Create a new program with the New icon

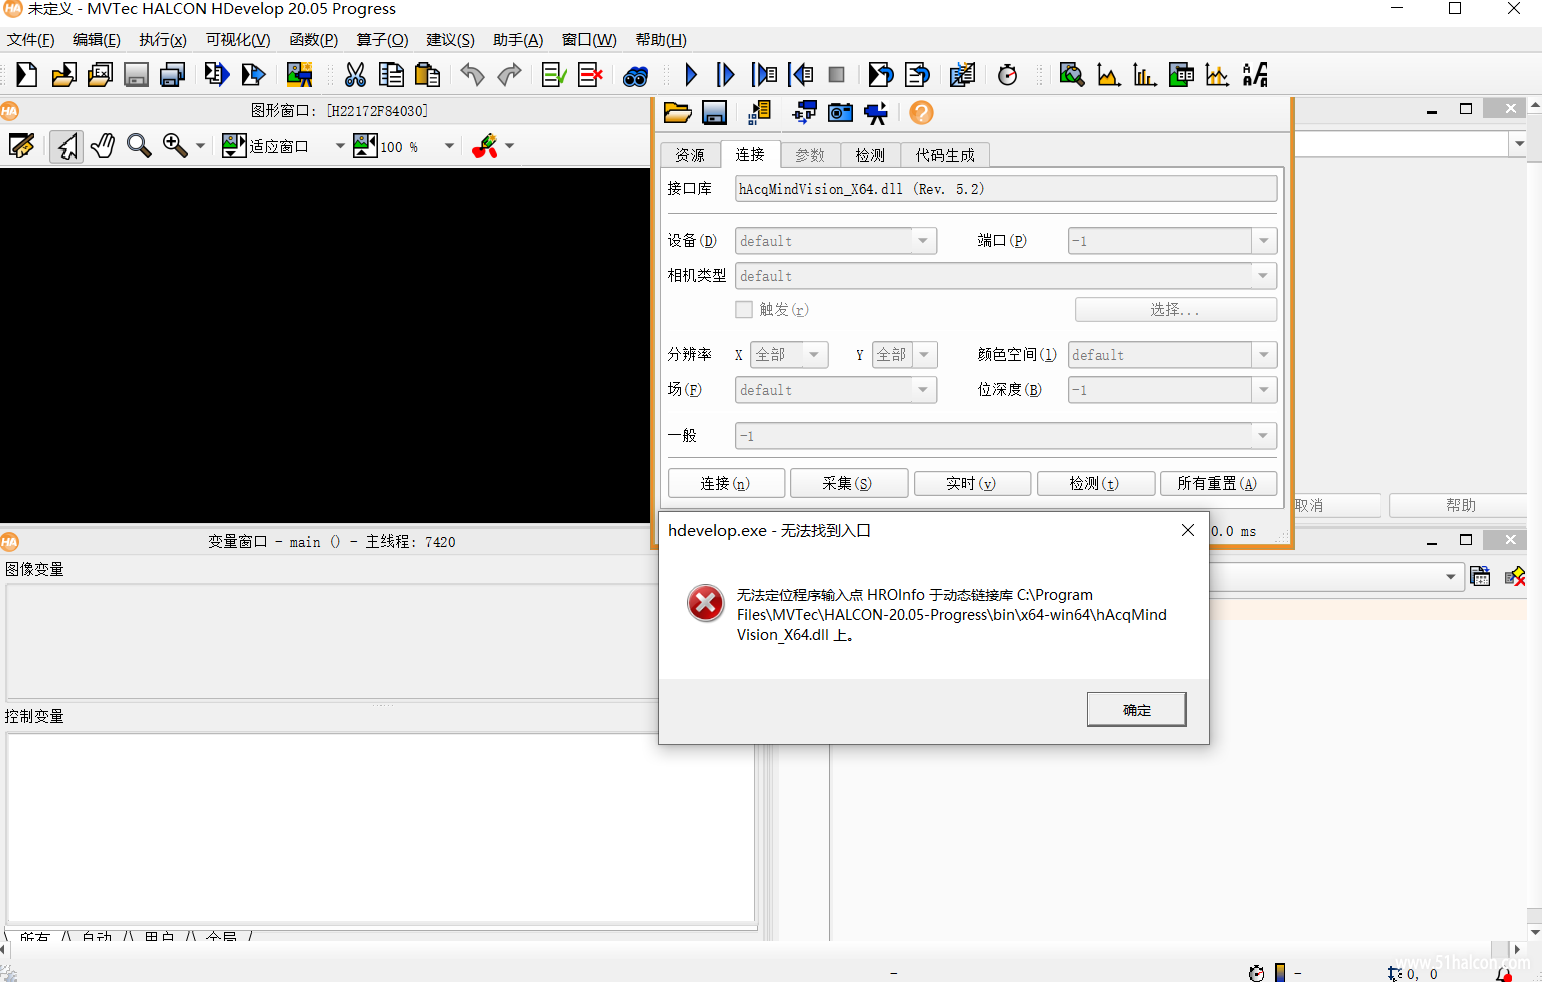click(x=27, y=75)
